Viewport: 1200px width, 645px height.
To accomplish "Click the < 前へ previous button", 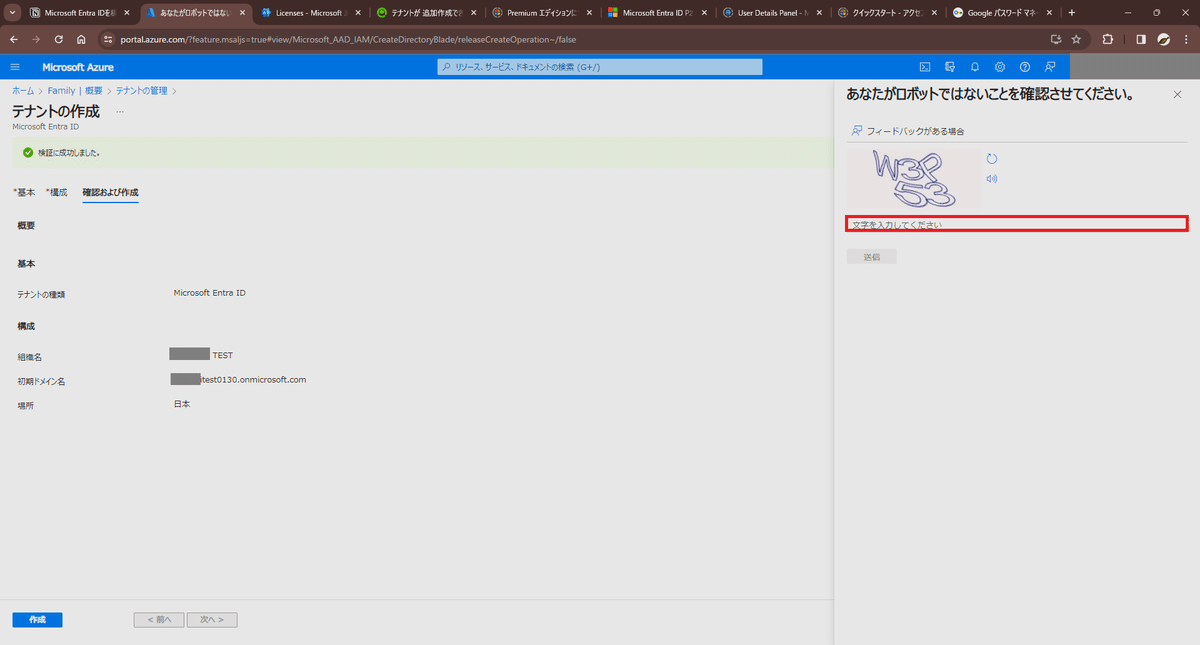I will tap(159, 620).
